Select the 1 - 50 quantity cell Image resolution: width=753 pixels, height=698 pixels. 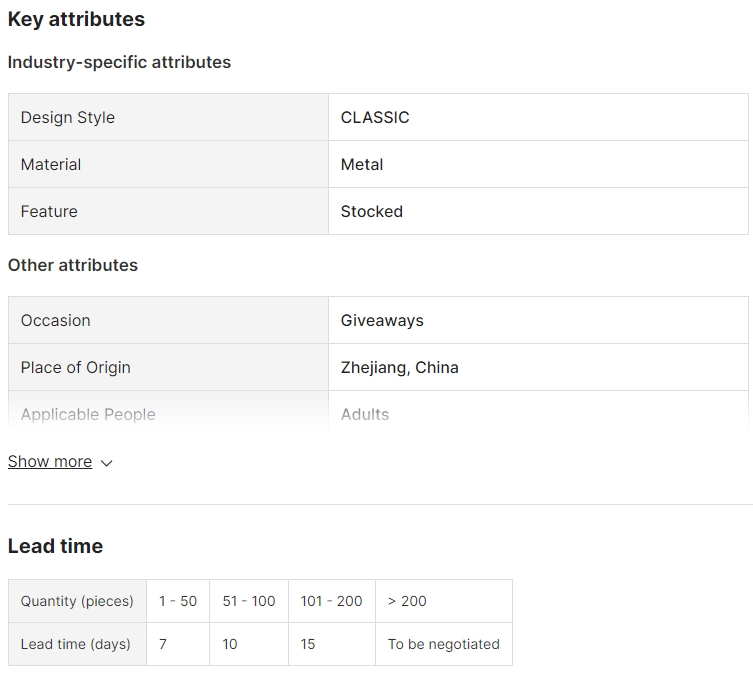178,601
